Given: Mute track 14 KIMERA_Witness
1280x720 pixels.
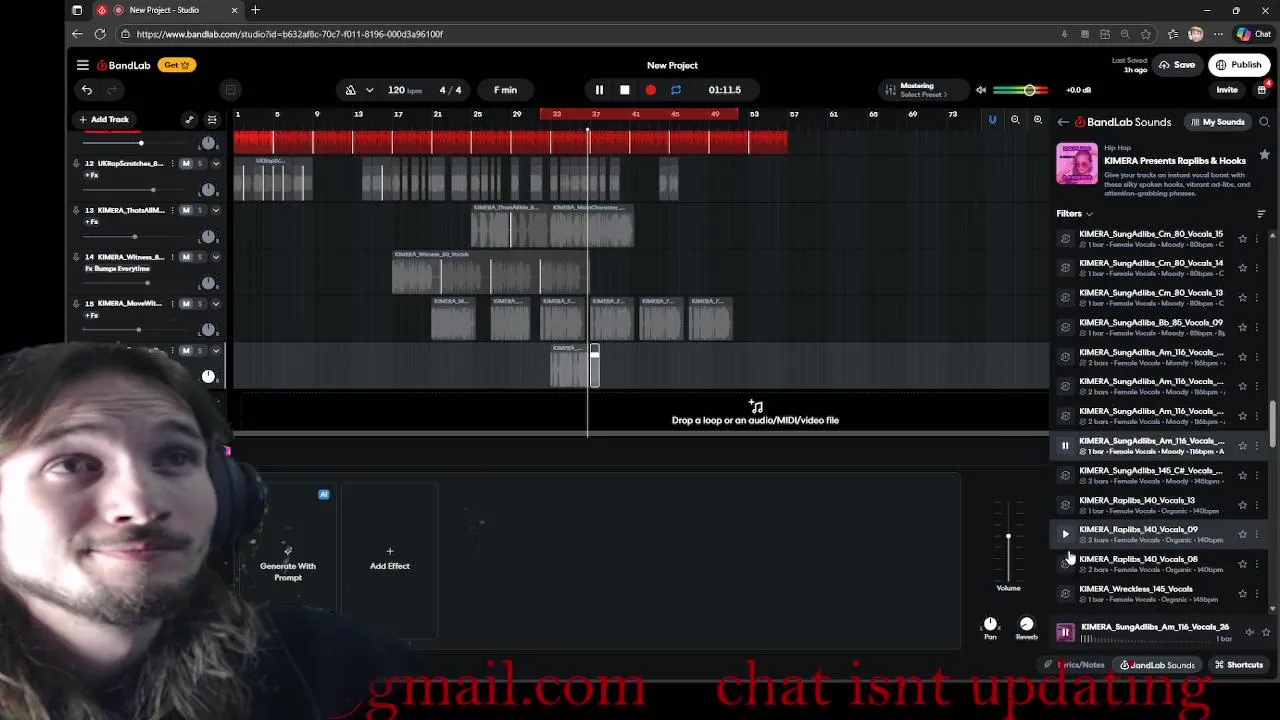Looking at the screenshot, I should (186, 257).
